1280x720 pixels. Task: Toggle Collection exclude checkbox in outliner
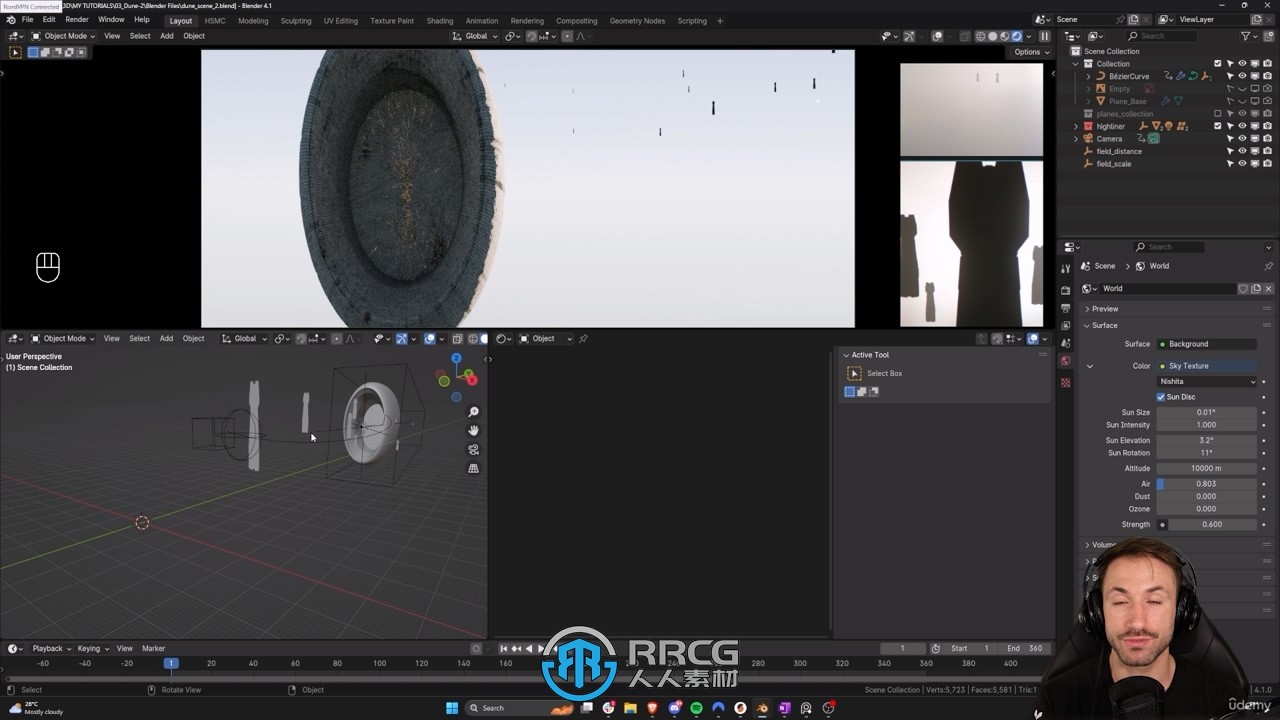pos(1218,64)
